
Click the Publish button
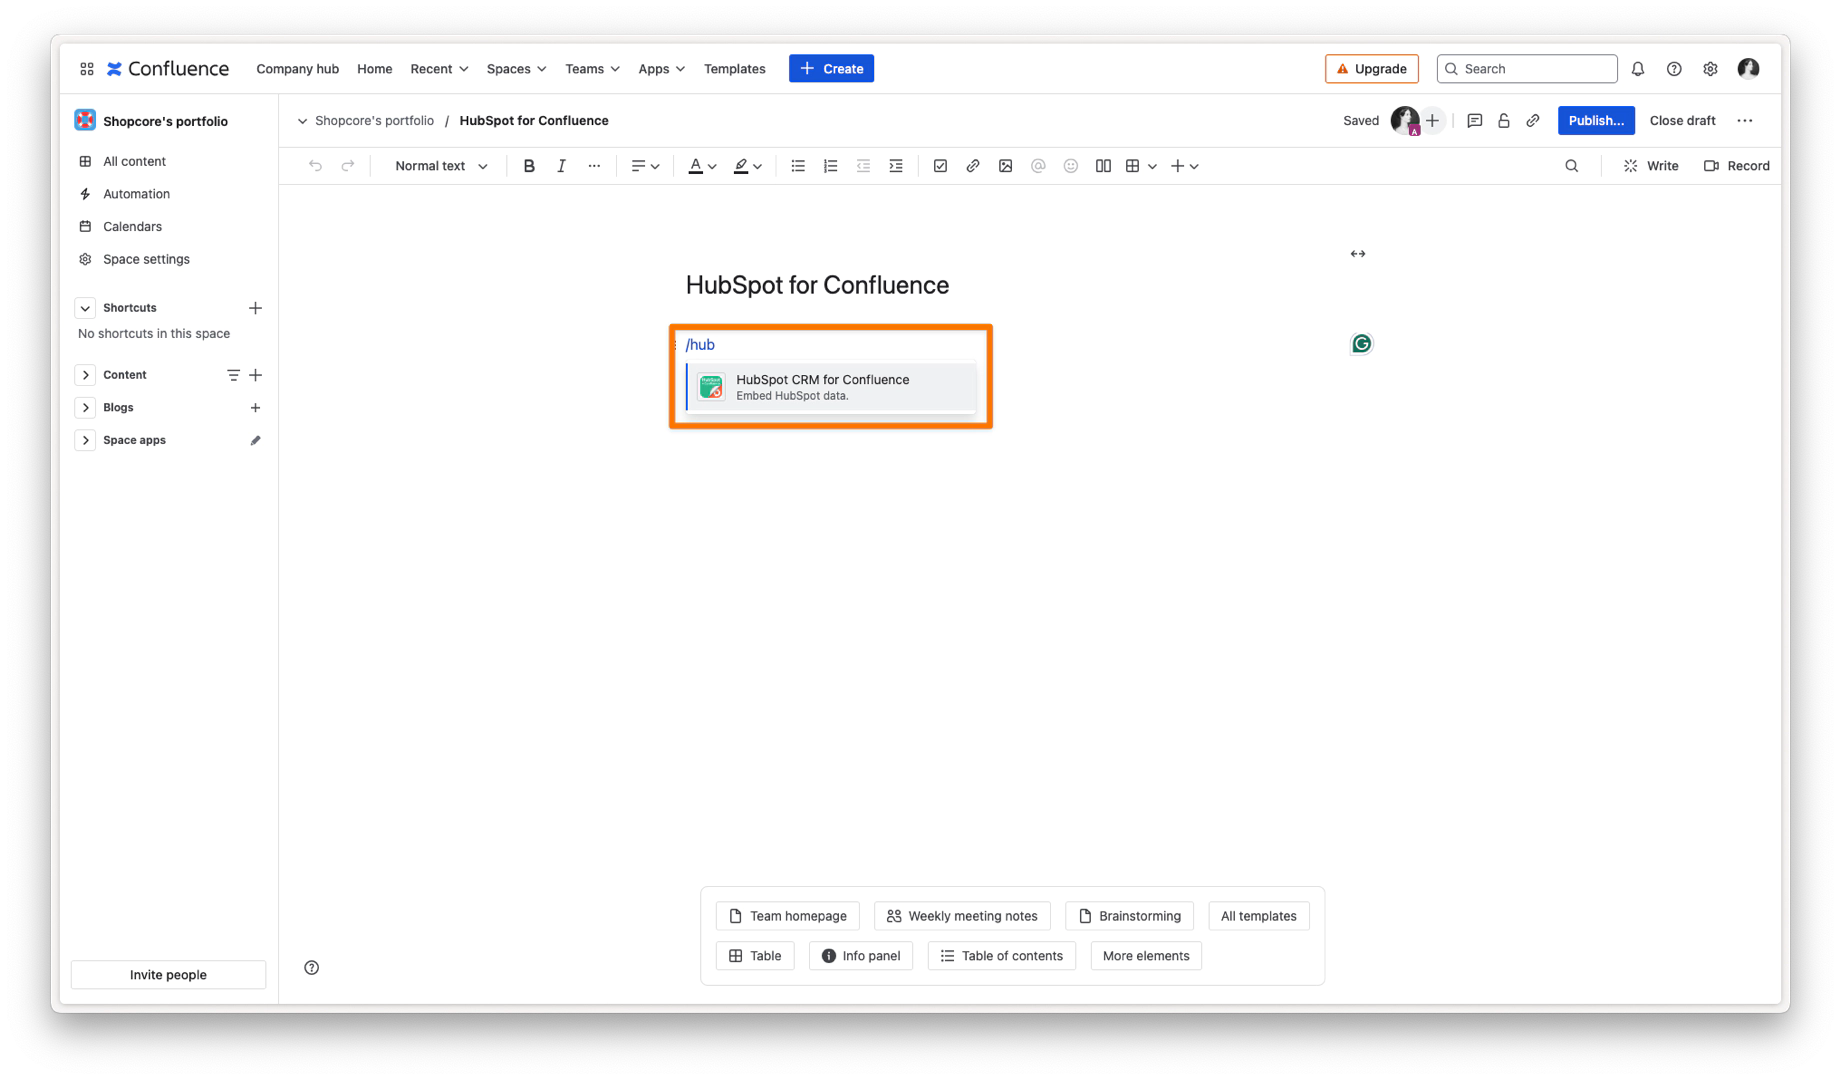[x=1596, y=121]
